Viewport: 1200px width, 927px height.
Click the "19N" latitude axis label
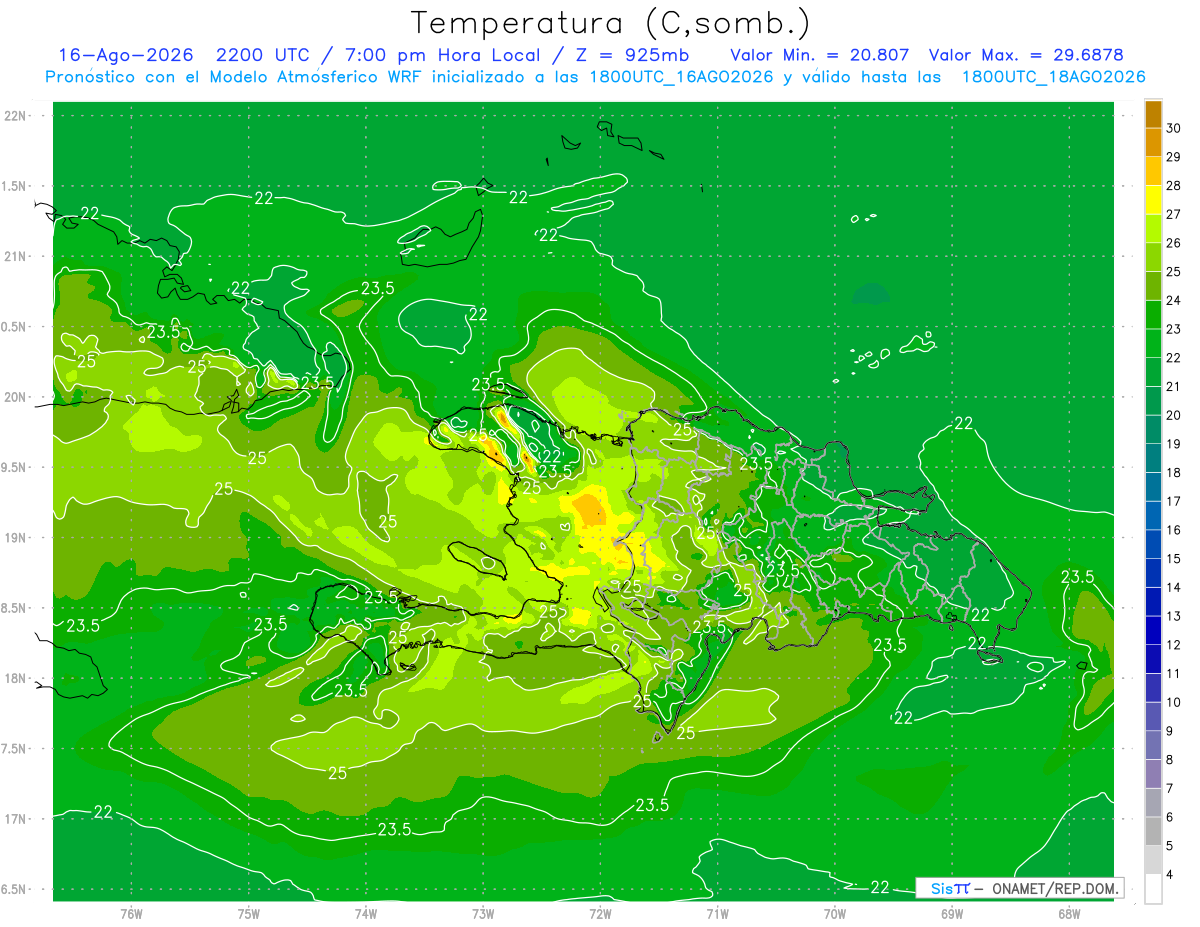pos(16,538)
